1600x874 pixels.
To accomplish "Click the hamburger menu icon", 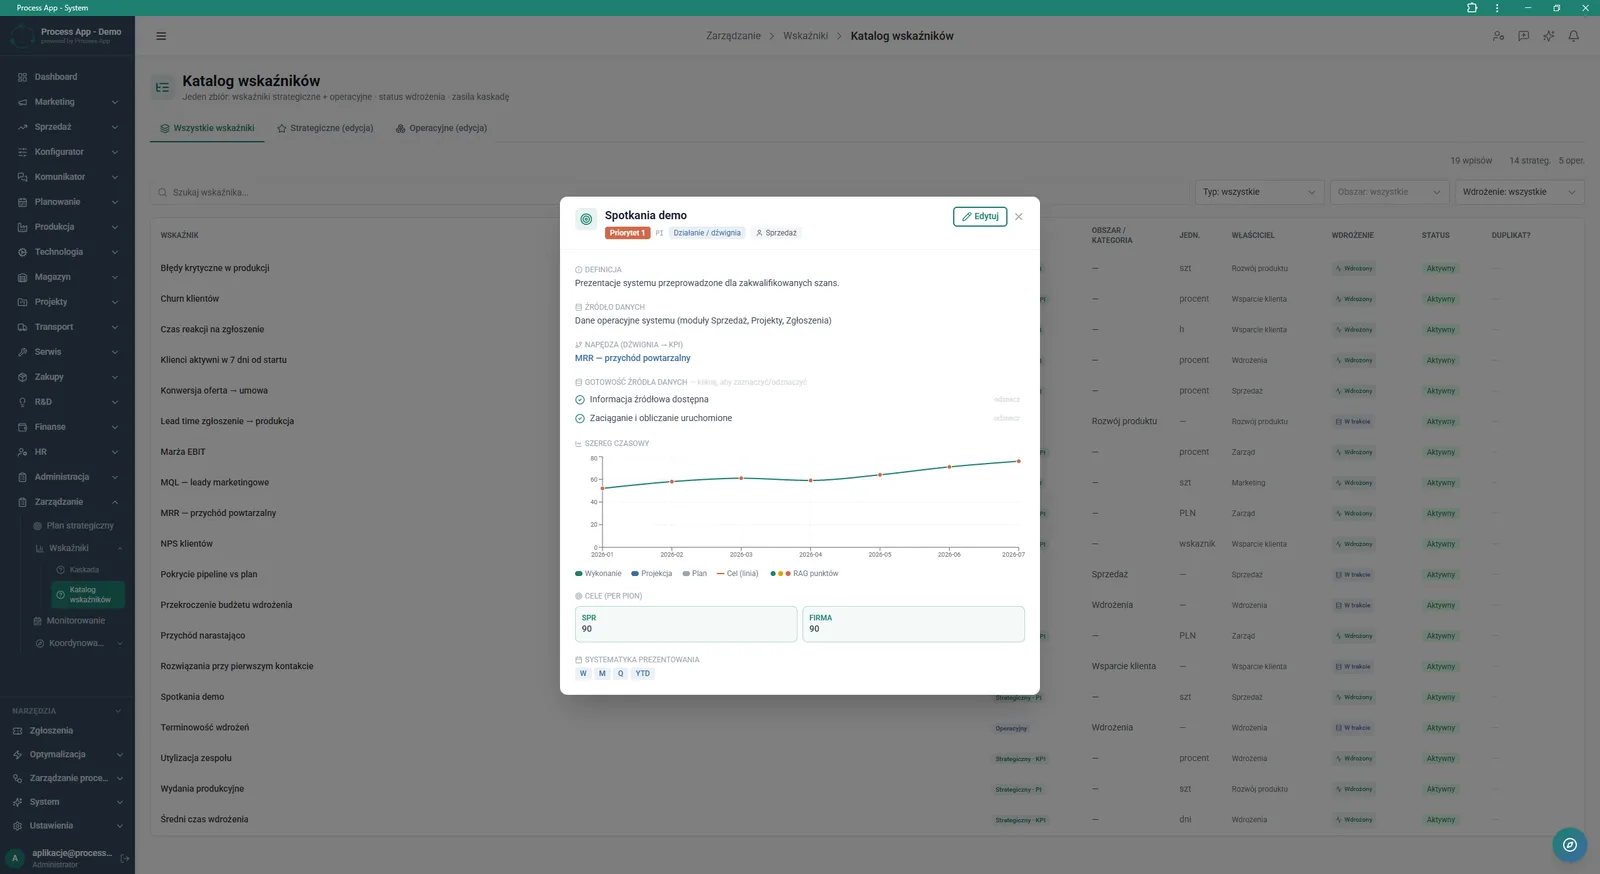I will (x=161, y=36).
